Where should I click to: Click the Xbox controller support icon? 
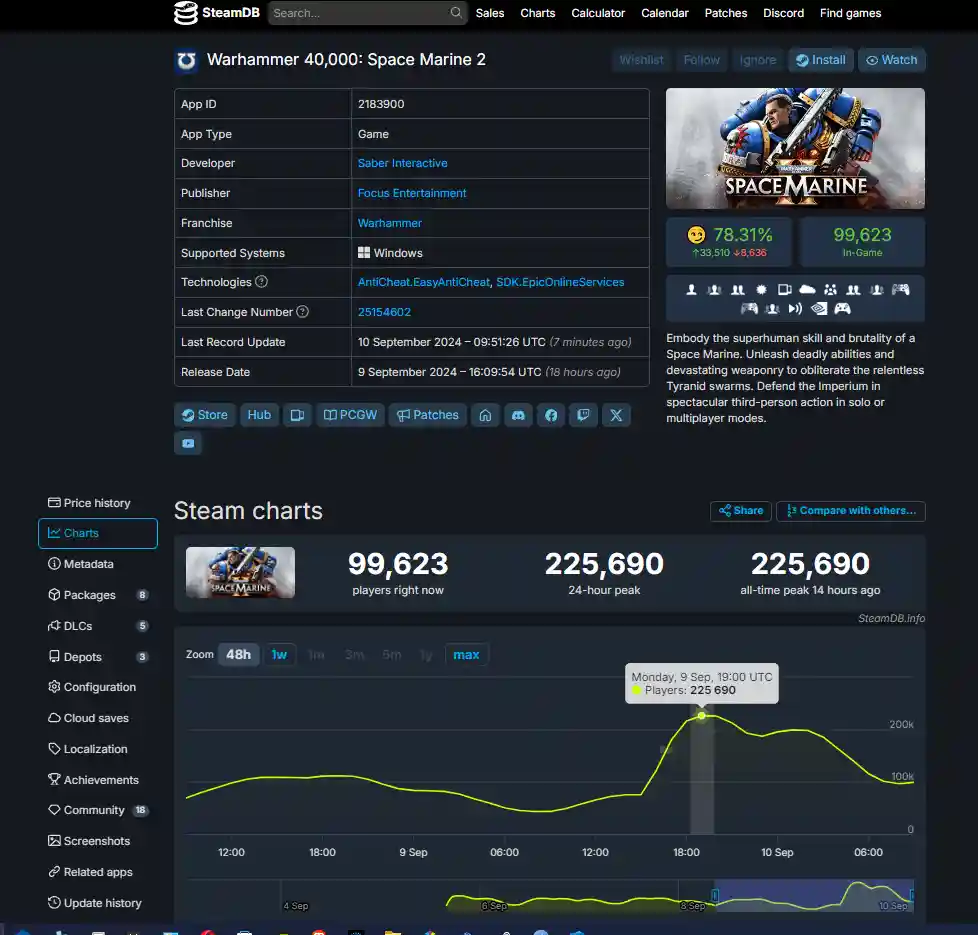tap(842, 308)
